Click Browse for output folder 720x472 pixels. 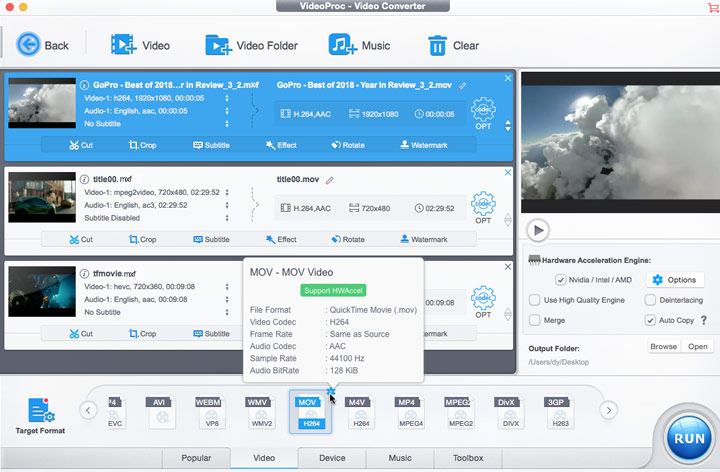click(663, 347)
